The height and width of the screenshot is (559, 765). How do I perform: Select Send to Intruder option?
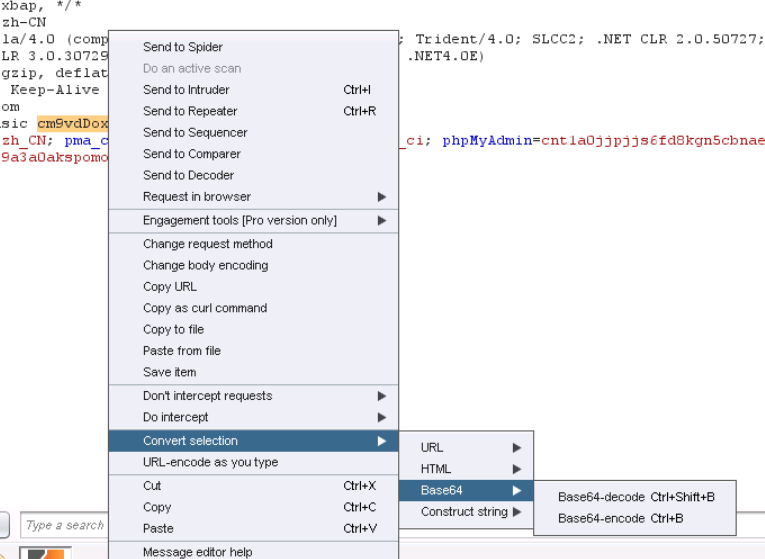tap(186, 90)
